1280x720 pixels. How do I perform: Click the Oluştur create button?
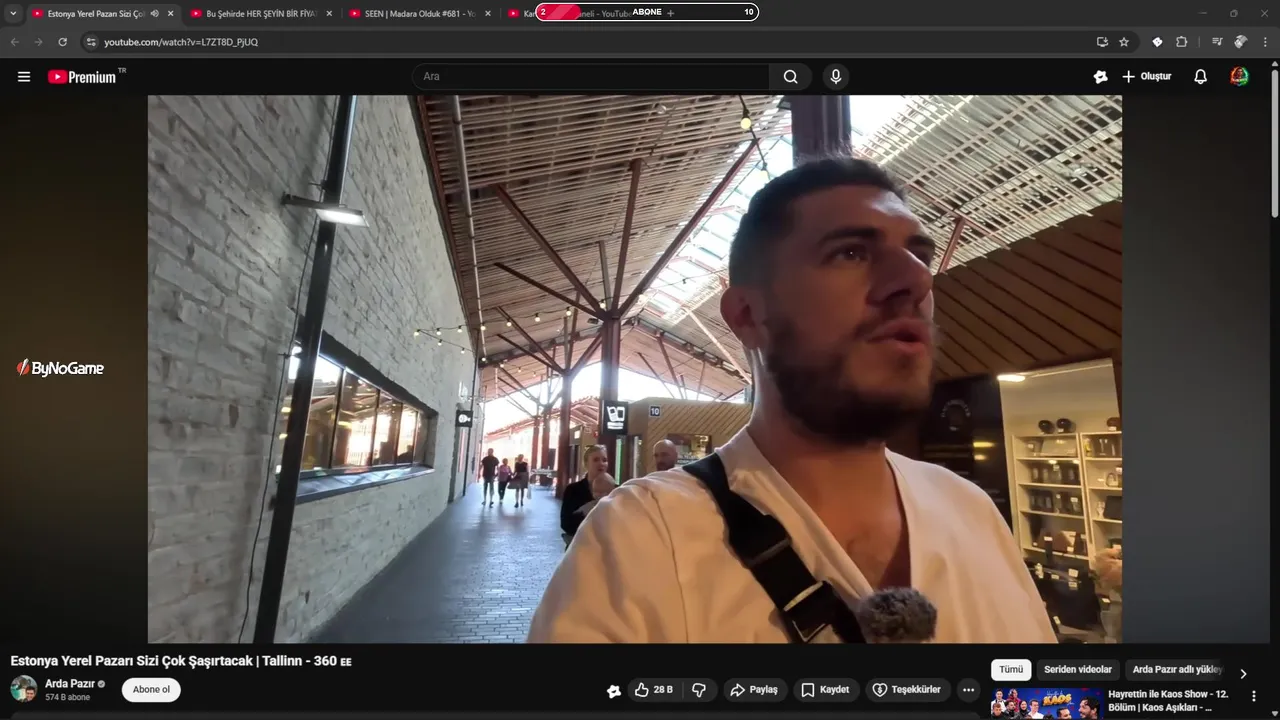[1146, 77]
